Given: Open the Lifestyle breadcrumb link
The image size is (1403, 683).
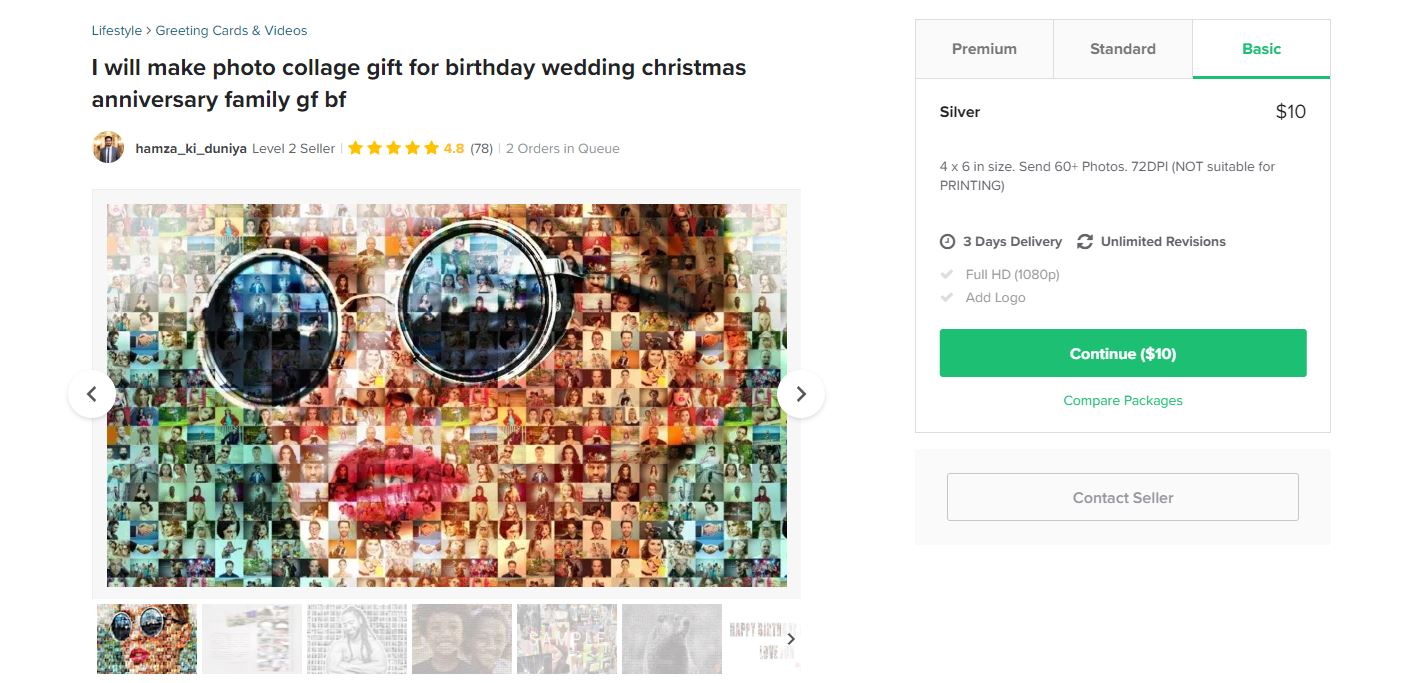Looking at the screenshot, I should click(116, 30).
